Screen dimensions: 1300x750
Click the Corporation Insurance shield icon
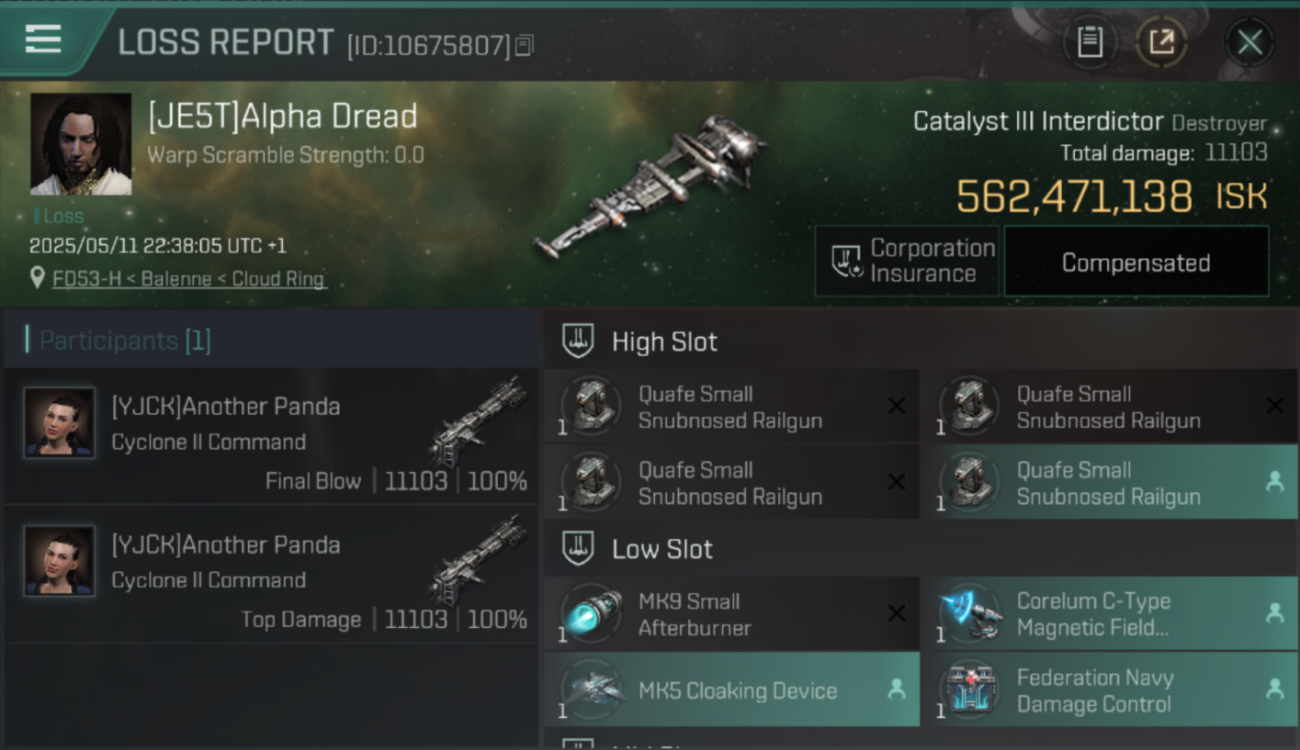[x=846, y=262]
